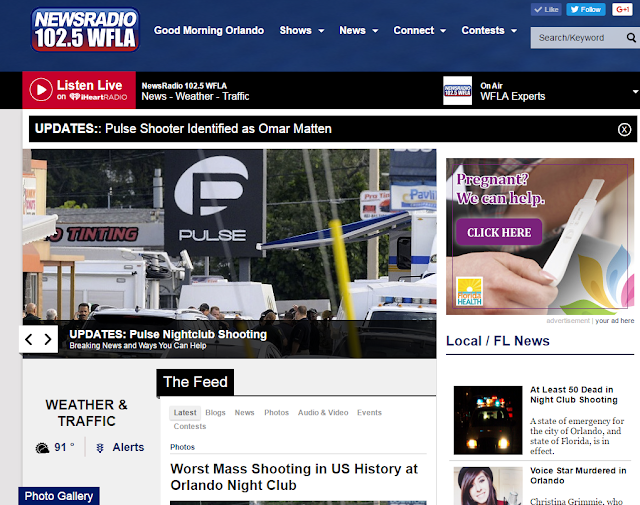The height and width of the screenshot is (505, 640).
Task: Click the Google +1 button
Action: tap(622, 9)
